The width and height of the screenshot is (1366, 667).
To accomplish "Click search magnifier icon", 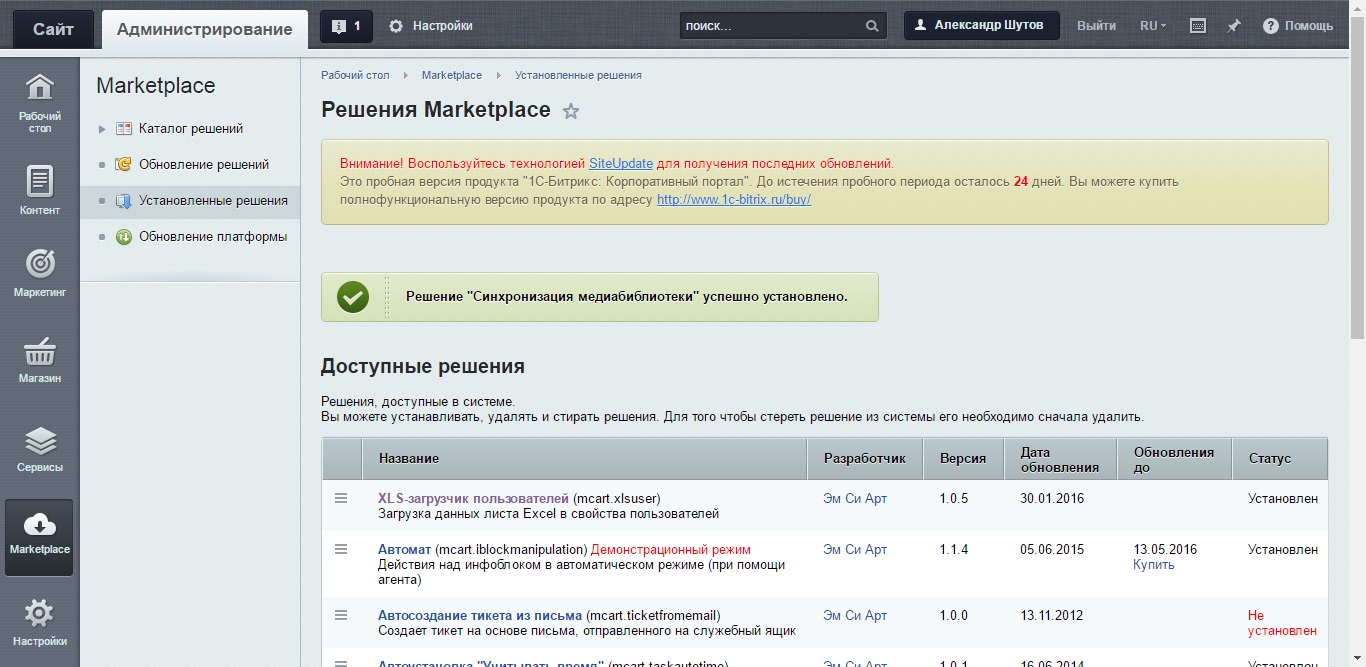I will pyautogui.click(x=872, y=26).
